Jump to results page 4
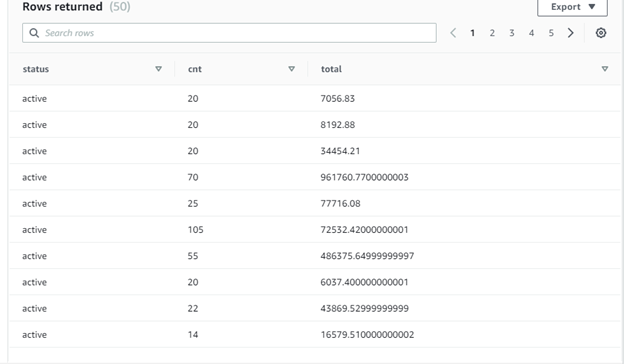Image resolution: width=624 pixels, height=364 pixels. pos(531,33)
